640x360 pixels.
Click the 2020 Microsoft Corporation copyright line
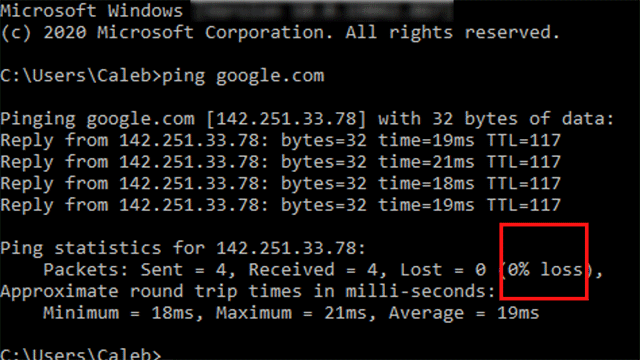tap(280, 33)
